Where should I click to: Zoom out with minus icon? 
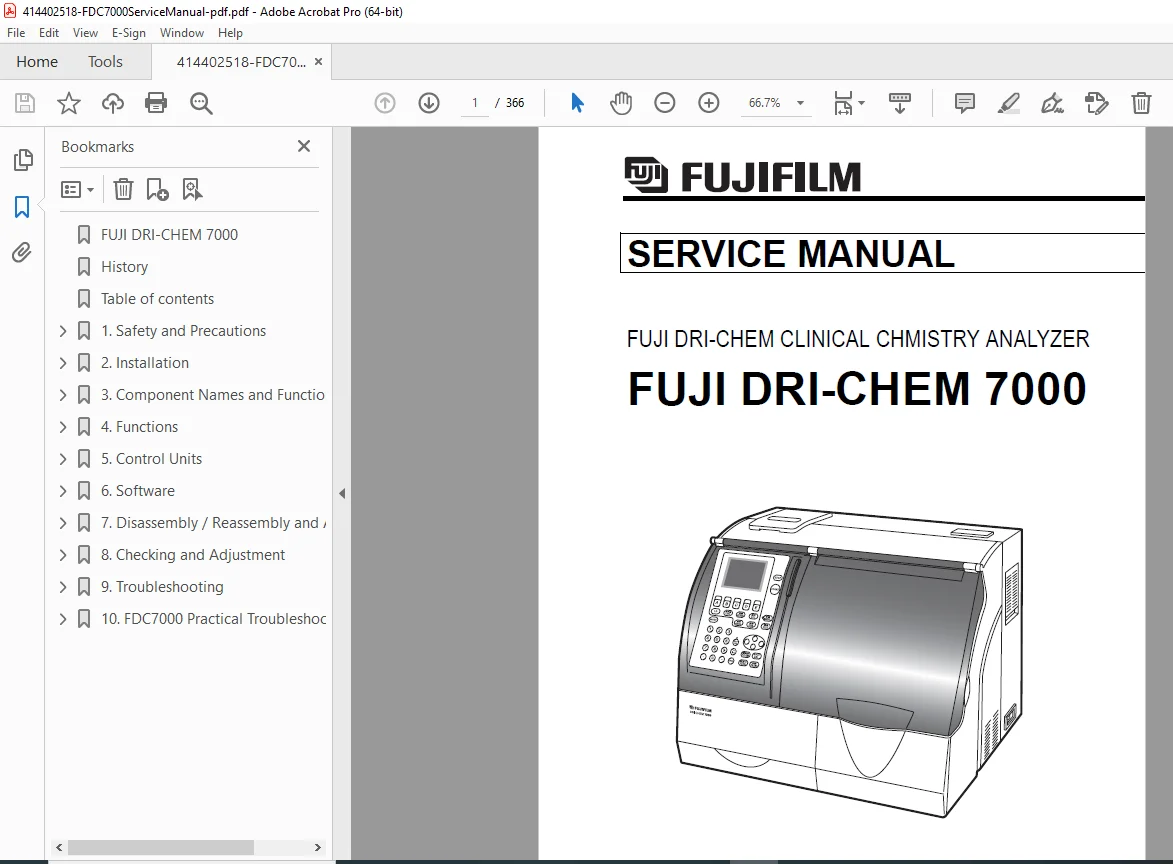[664, 102]
